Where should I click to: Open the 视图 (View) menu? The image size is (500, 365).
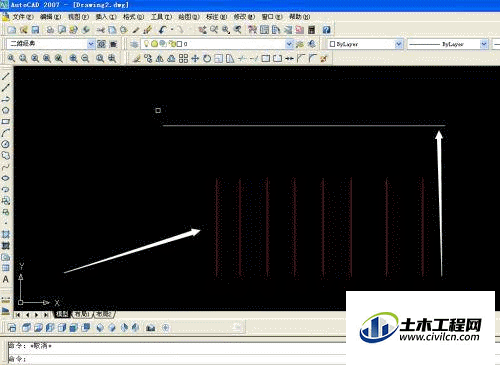click(79, 17)
